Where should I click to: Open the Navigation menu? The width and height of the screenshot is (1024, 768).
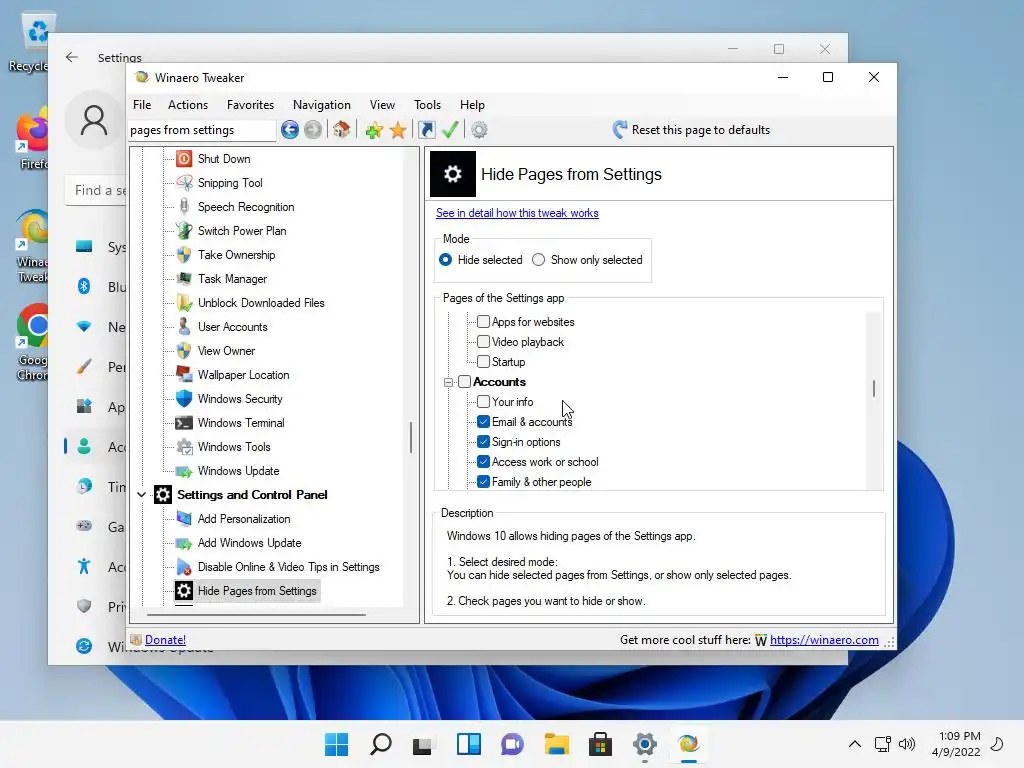tap(321, 104)
